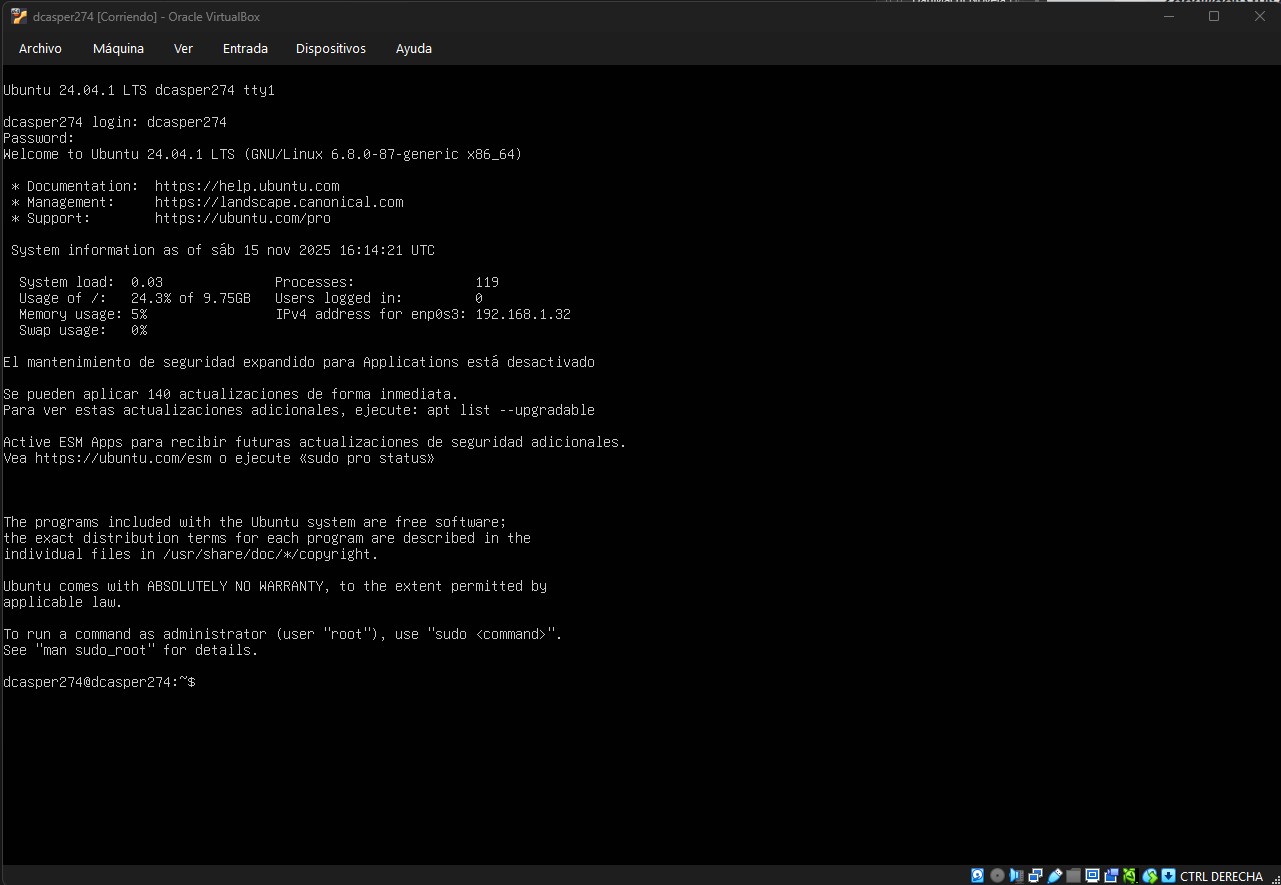The image size is (1281, 885).
Task: Expand the Ver menu
Action: coord(183,48)
